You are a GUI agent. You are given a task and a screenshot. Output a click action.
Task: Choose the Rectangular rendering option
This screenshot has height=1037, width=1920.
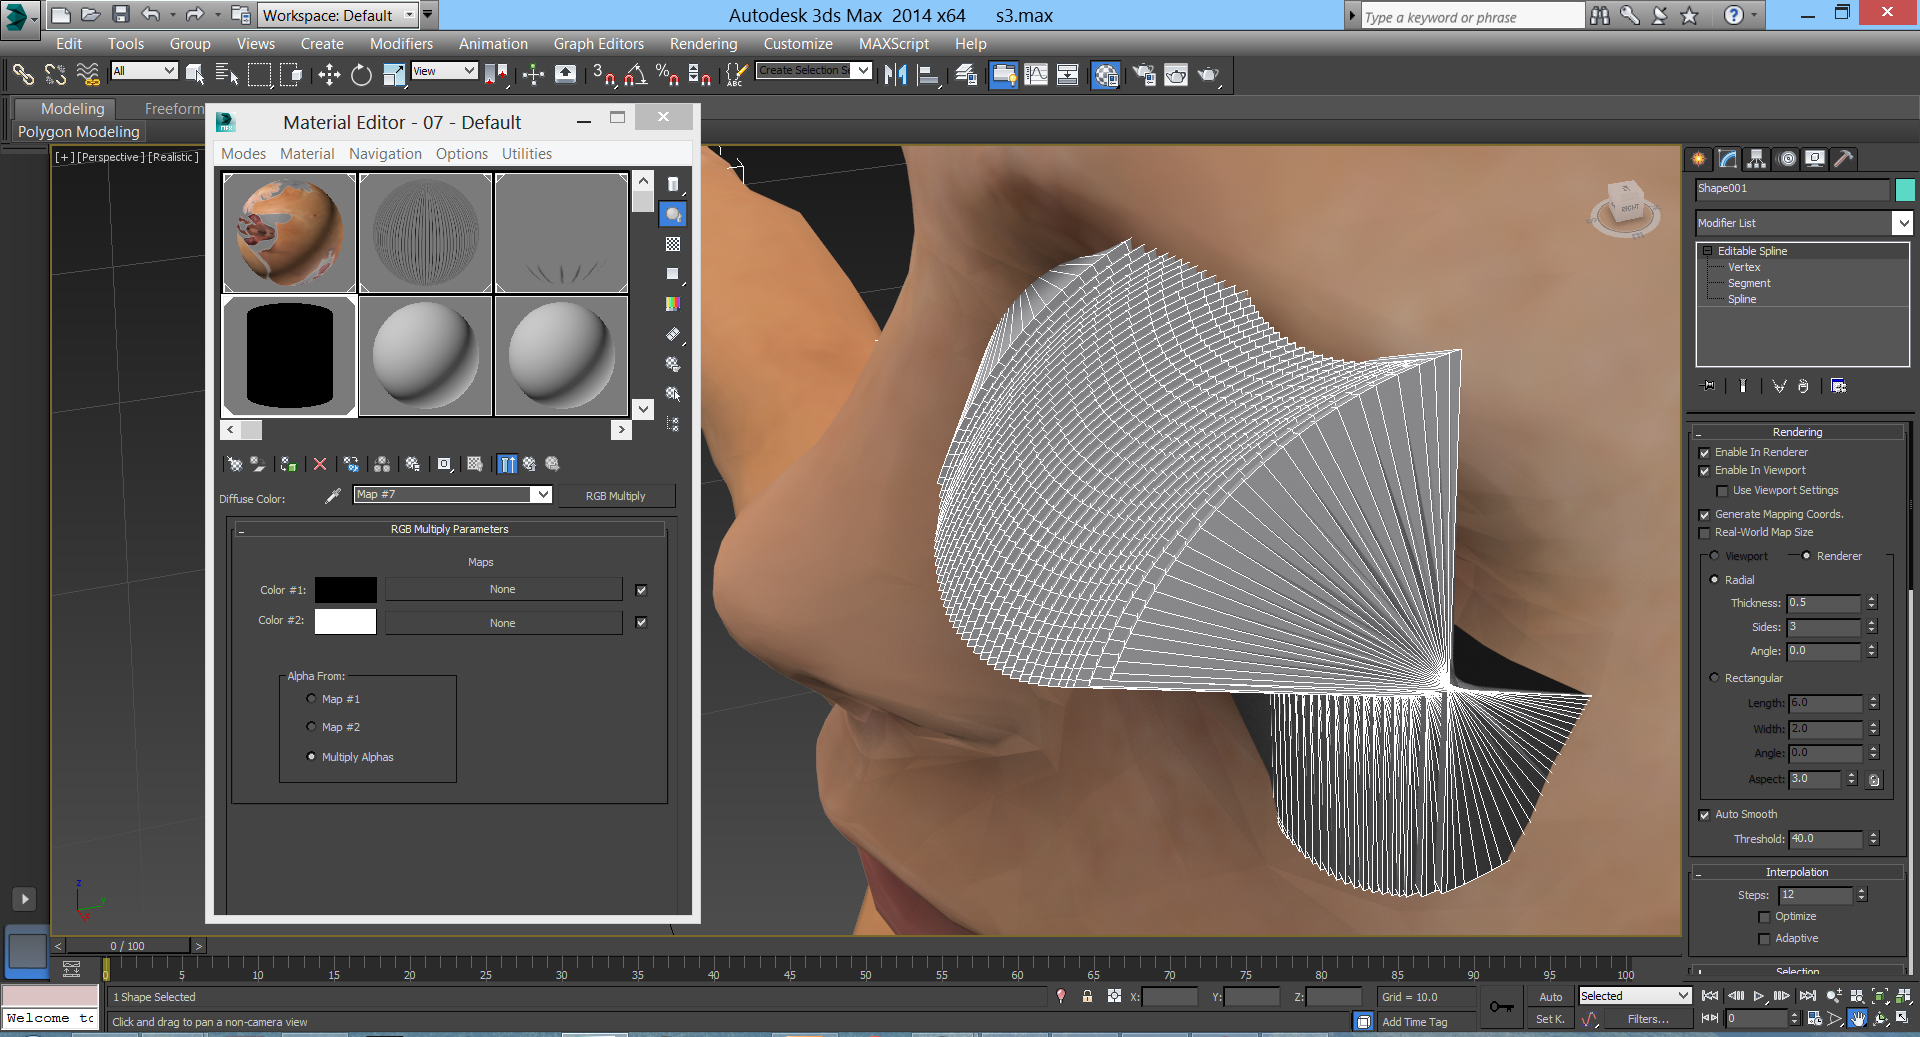coord(1715,678)
